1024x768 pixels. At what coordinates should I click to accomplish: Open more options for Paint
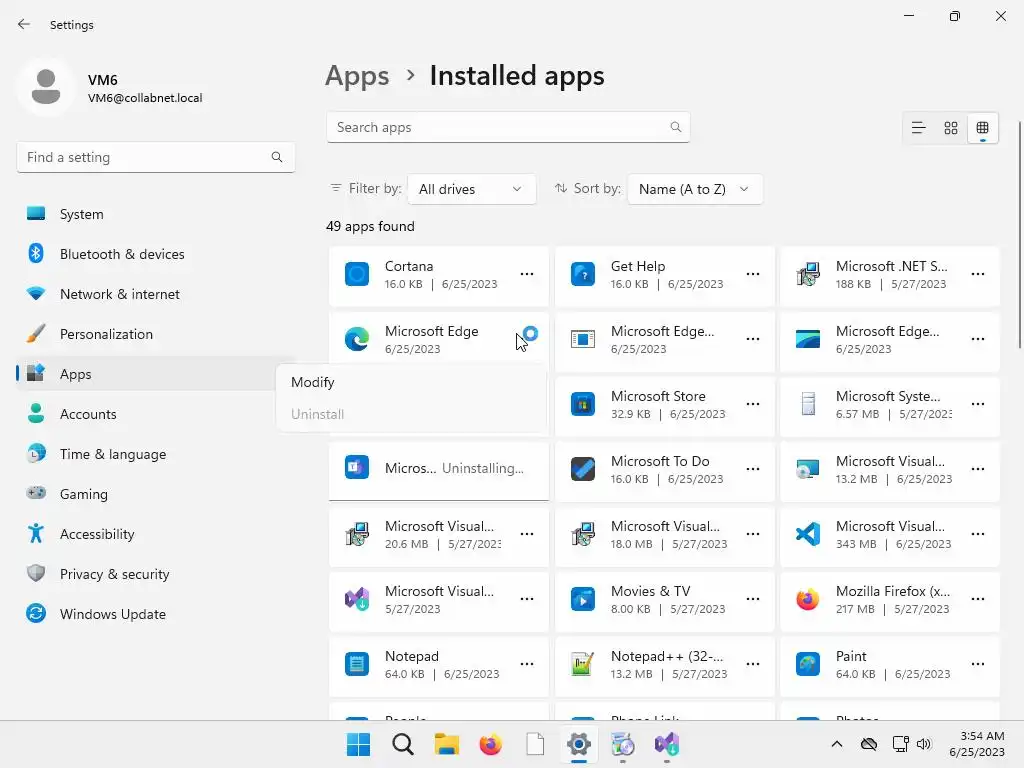978,664
